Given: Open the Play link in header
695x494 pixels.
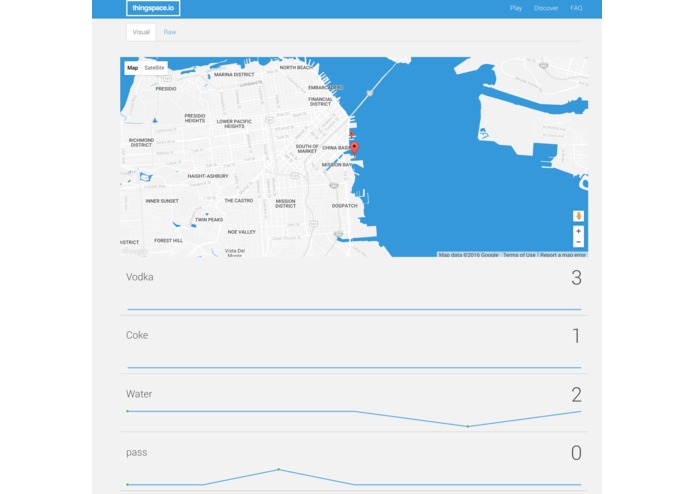Looking at the screenshot, I should click(x=515, y=8).
